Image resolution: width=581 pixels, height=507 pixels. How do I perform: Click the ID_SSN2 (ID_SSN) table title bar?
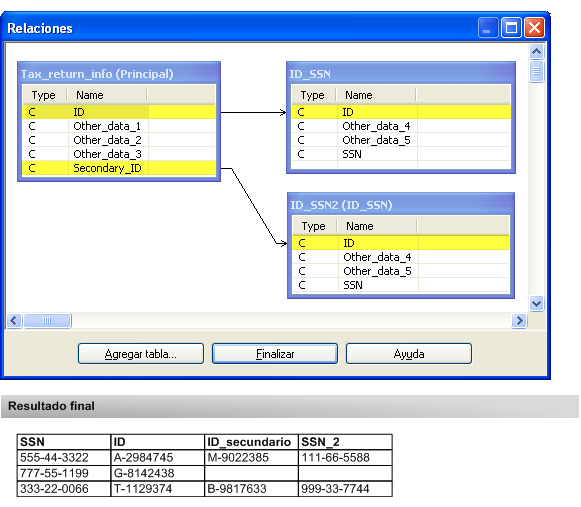pyautogui.click(x=401, y=205)
